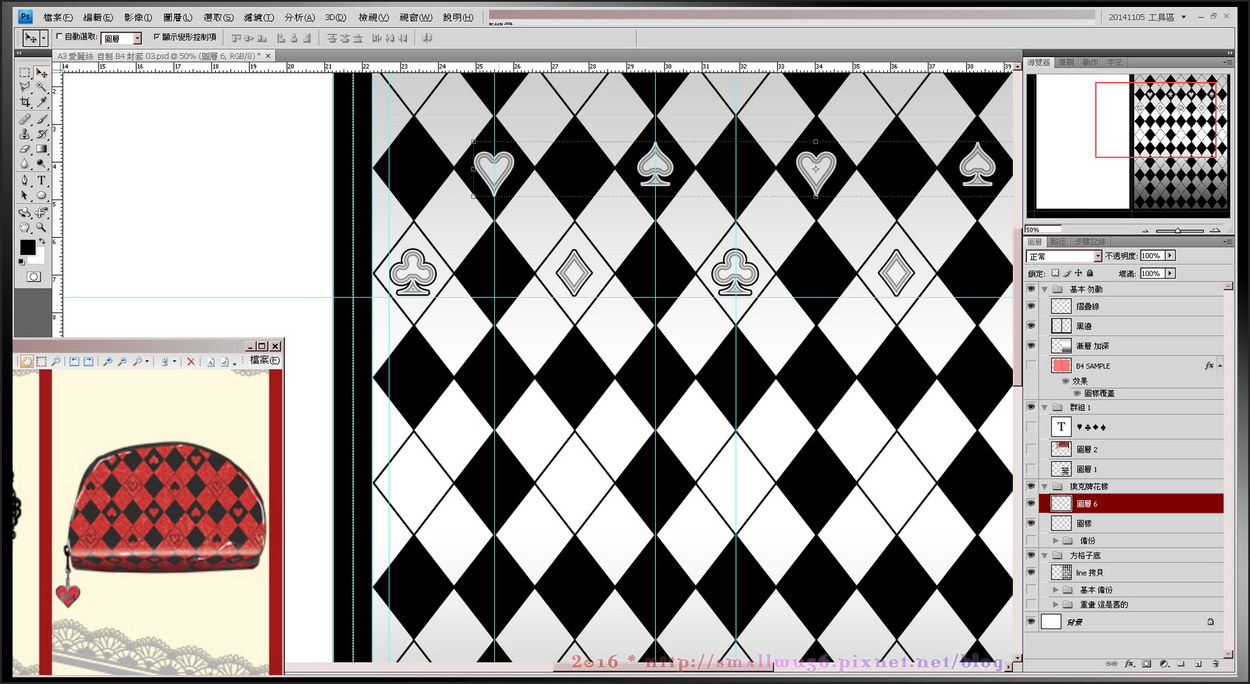Select the Horizontal Type tool
The image size is (1250, 684).
41,180
